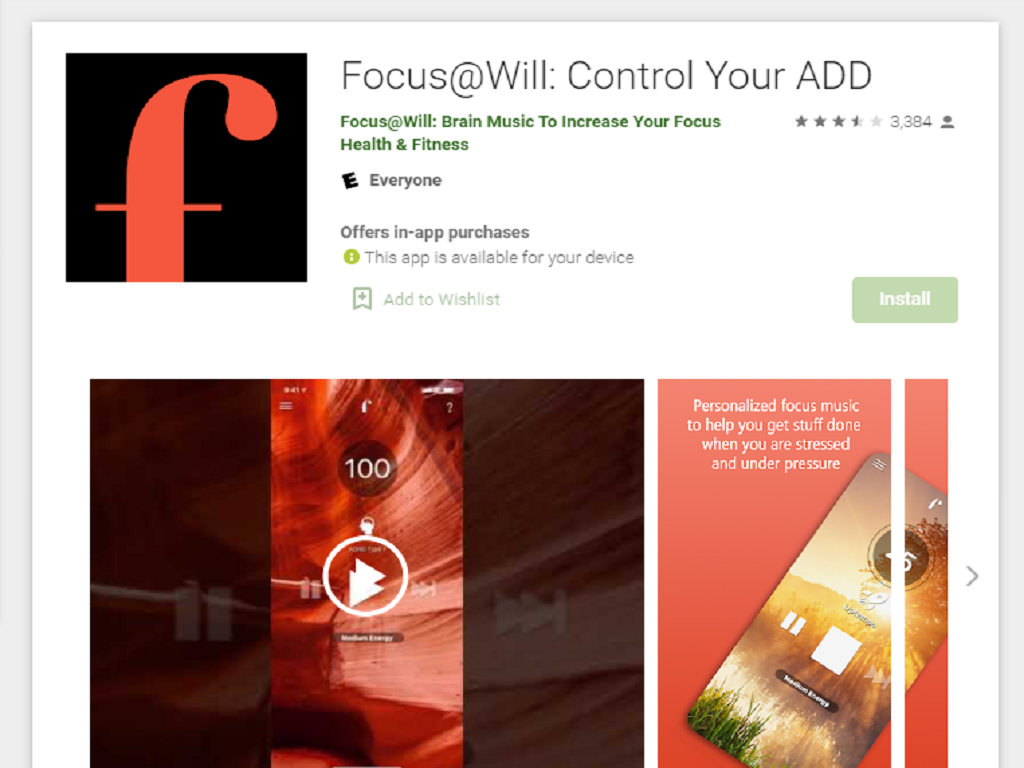The image size is (1024, 768).
Task: Install the Focus@Will app
Action: 904,299
